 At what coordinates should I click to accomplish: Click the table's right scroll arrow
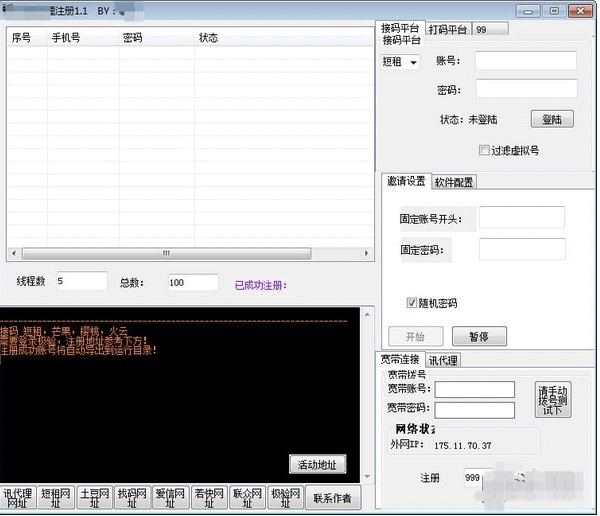(x=366, y=253)
